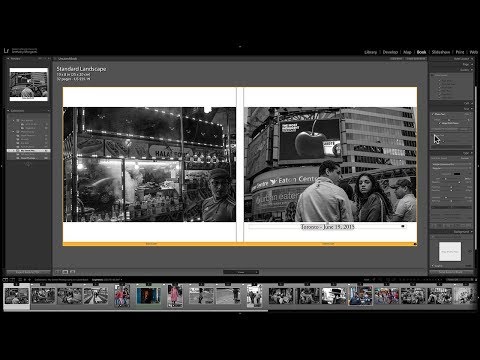The height and width of the screenshot is (360, 480).
Task: Collapse the Preview panel
Action: tap(8, 59)
